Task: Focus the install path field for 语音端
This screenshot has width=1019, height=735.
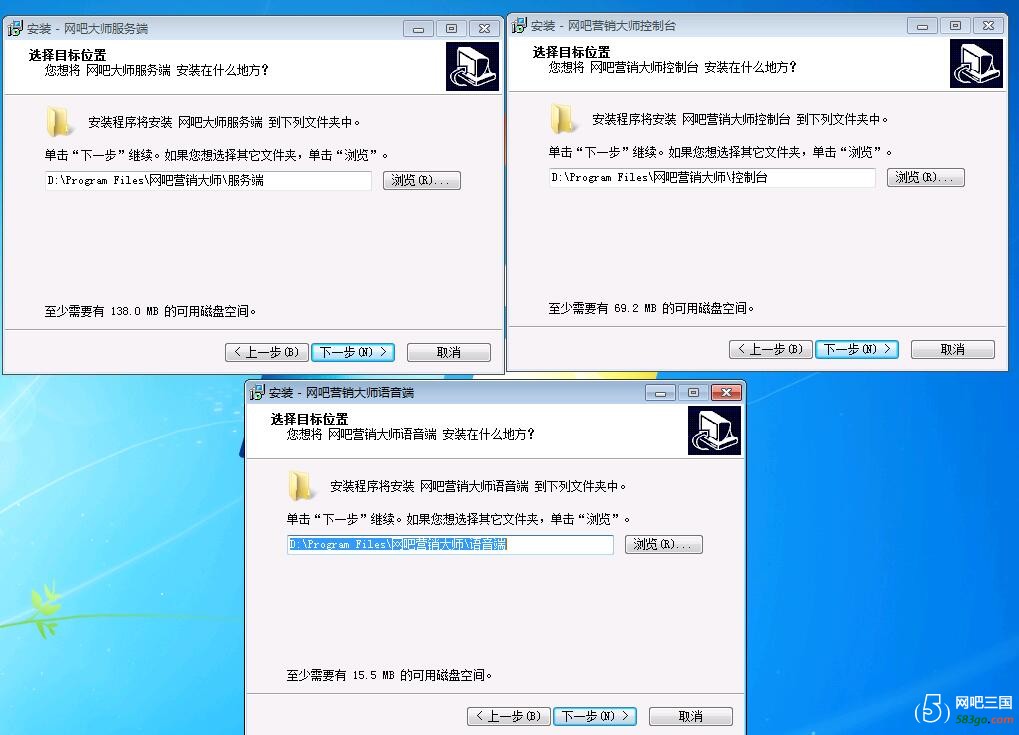Action: click(450, 544)
